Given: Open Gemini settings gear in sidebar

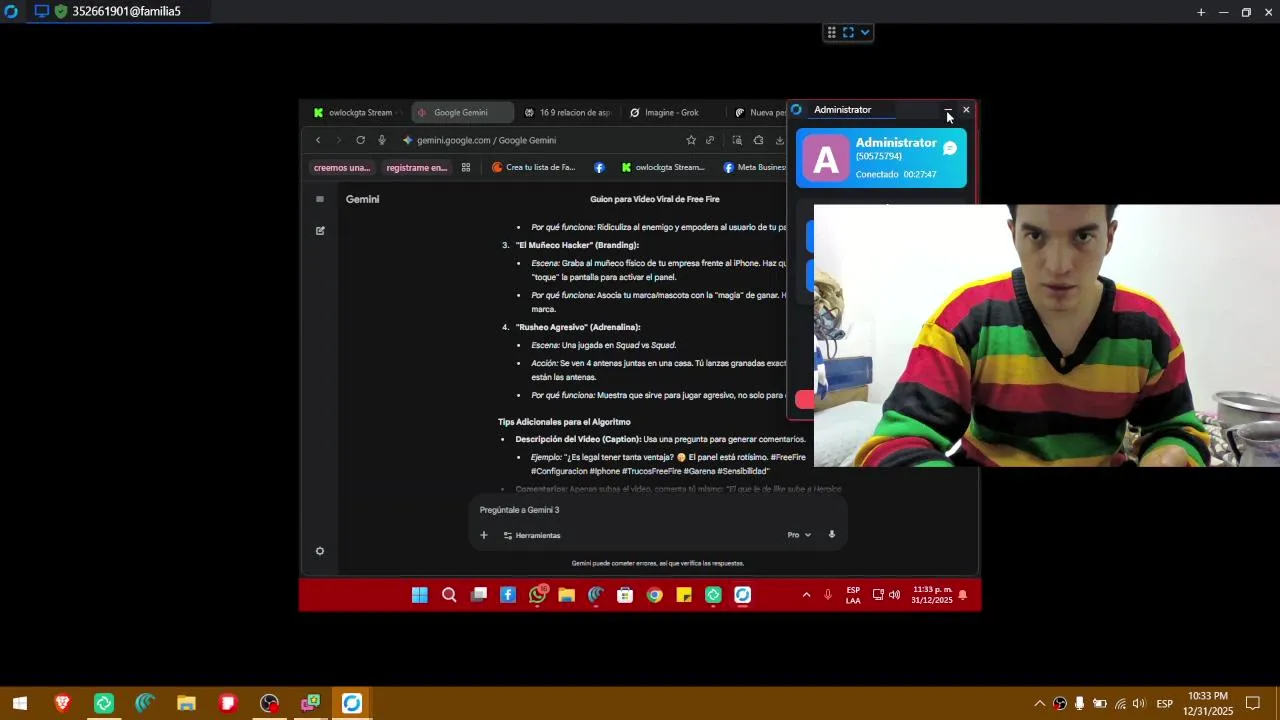Looking at the screenshot, I should click(x=320, y=551).
